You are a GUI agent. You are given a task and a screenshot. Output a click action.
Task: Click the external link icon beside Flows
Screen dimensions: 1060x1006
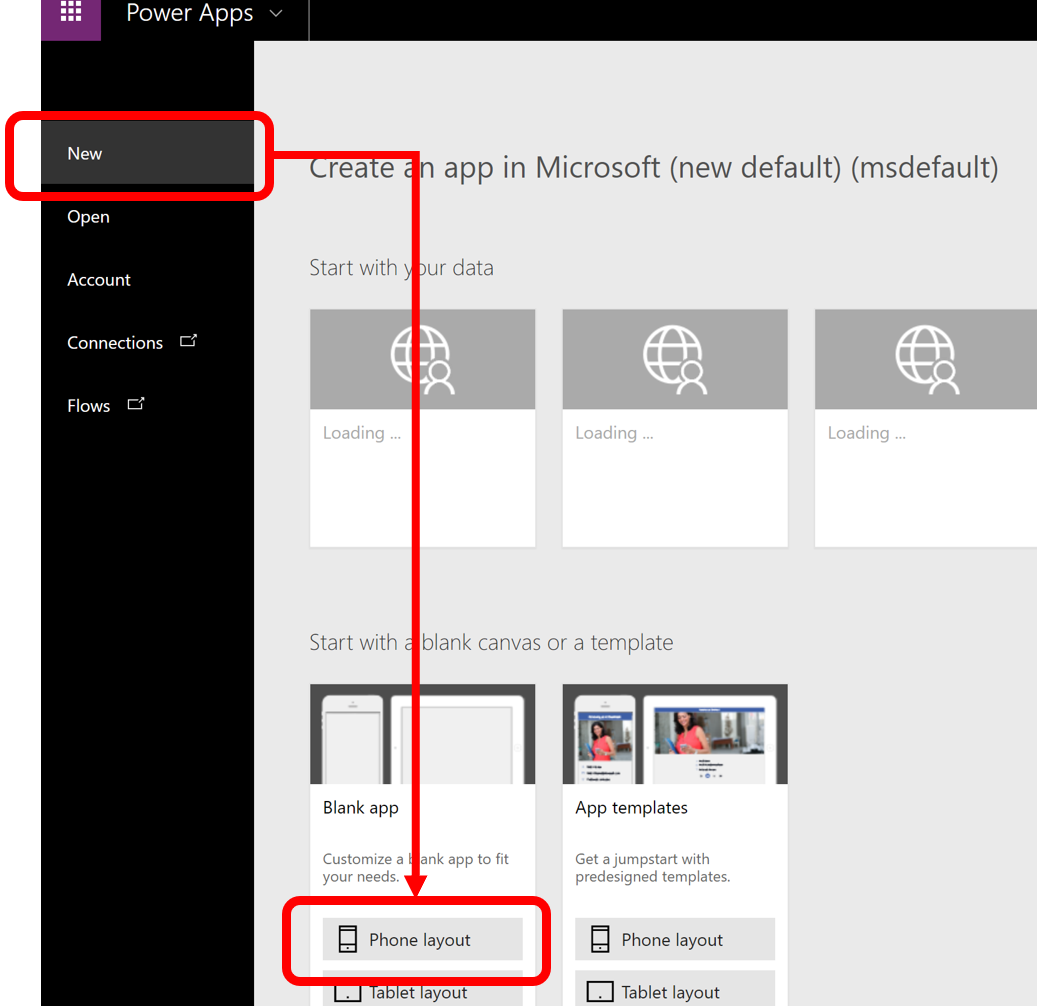[x=136, y=404]
